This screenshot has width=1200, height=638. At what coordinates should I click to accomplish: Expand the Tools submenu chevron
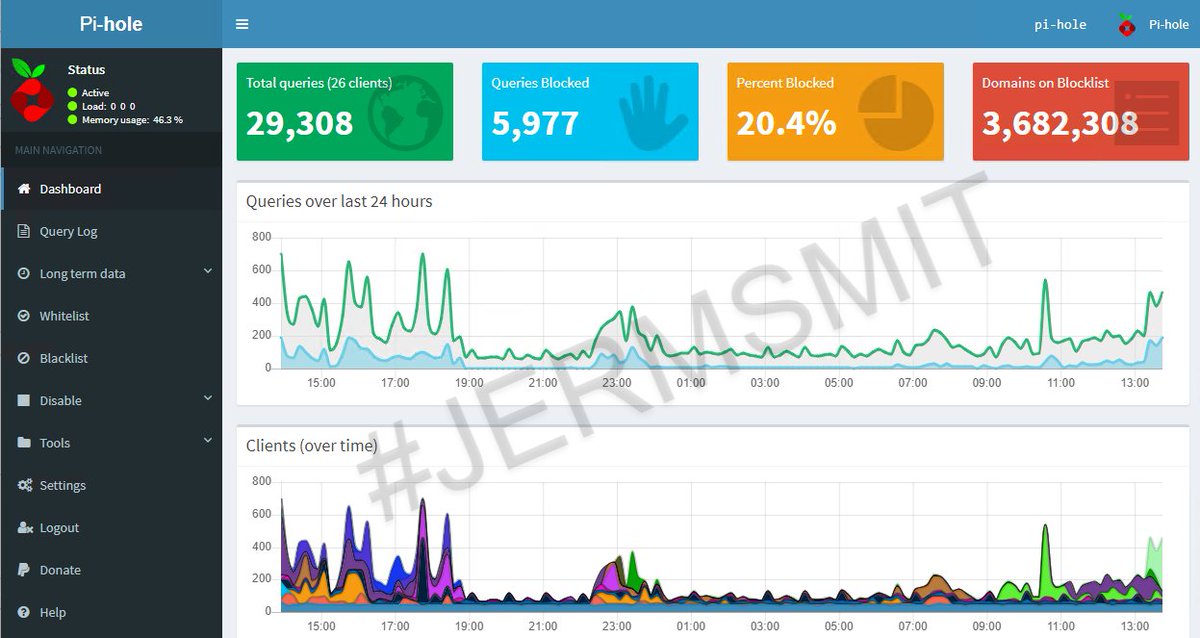point(208,440)
